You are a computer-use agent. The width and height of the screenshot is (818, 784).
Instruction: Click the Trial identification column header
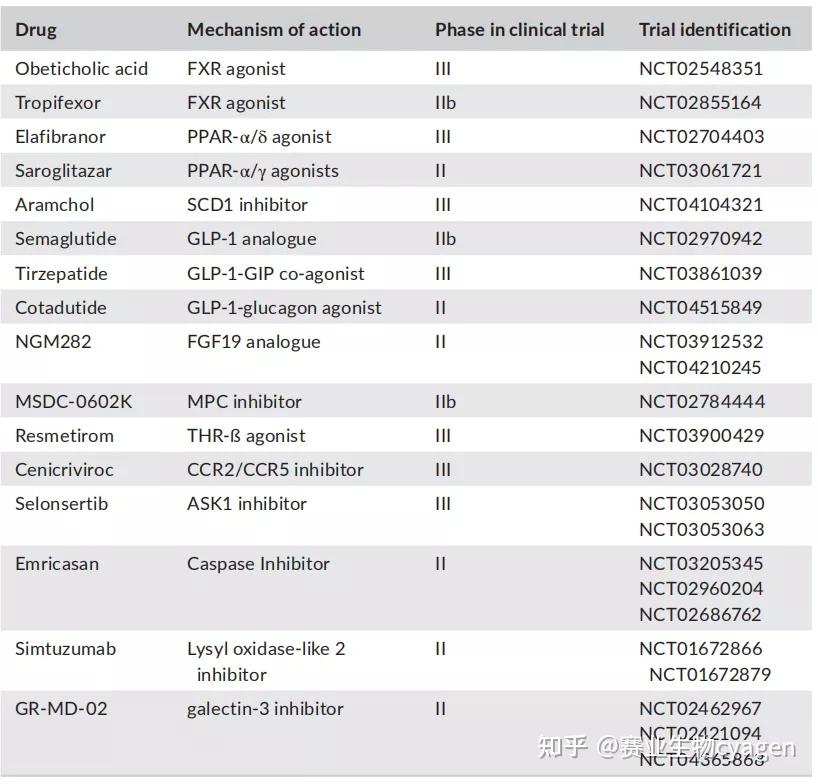tap(714, 30)
